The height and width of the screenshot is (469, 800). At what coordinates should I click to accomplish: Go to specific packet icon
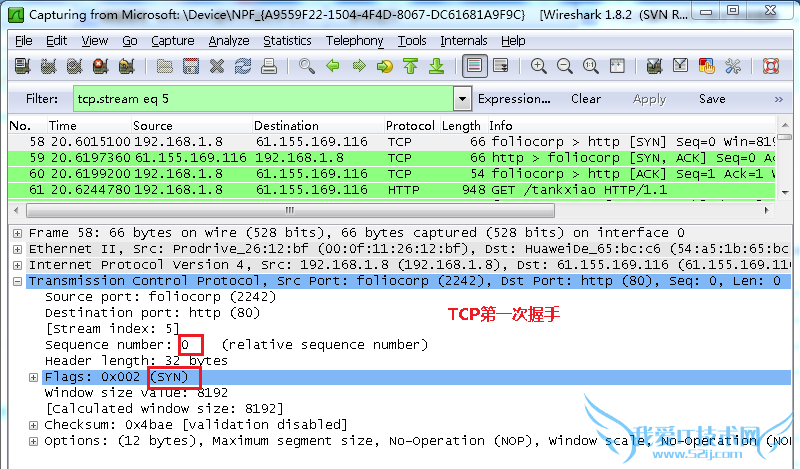[x=385, y=66]
